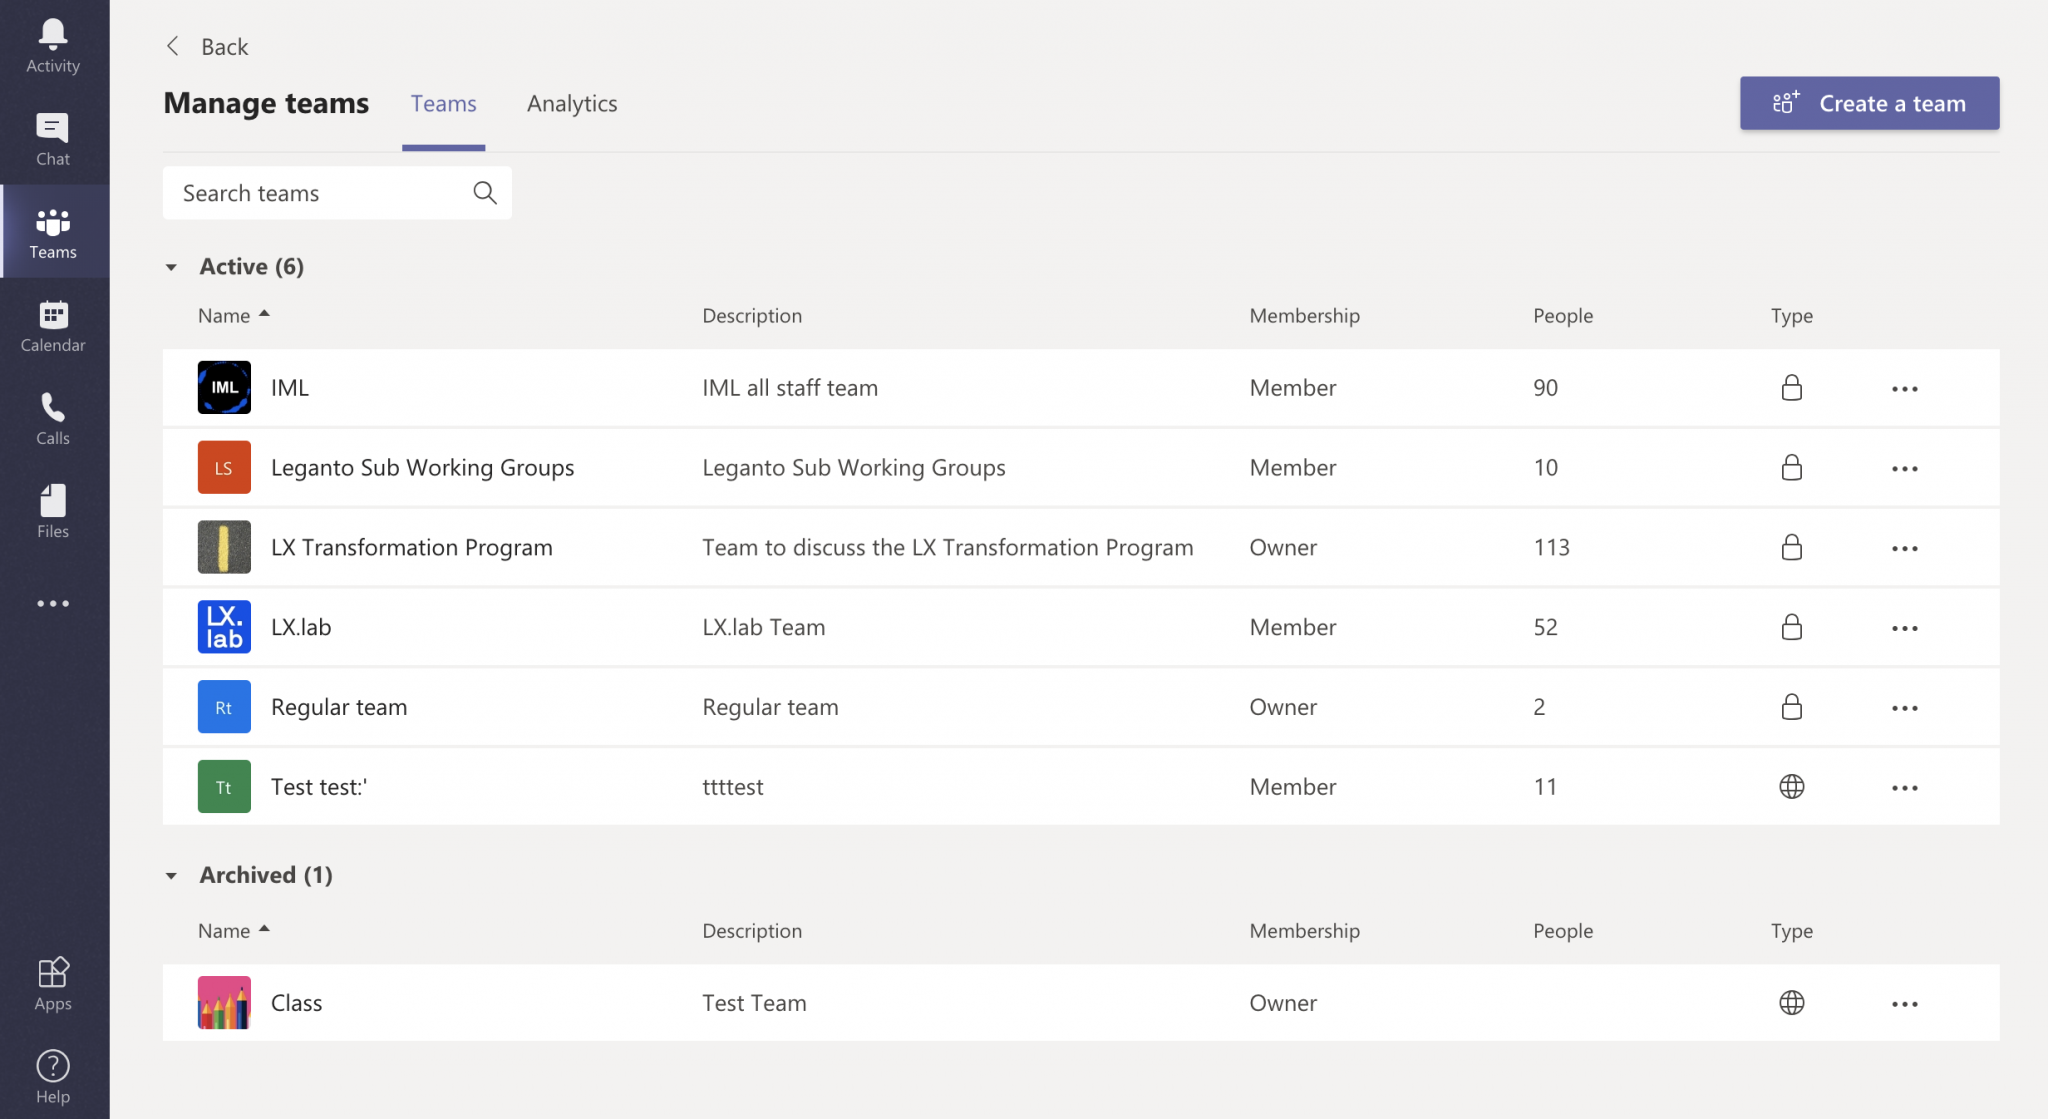Select the LX.lab team name
Screen dimensions: 2048x1119
click(x=301, y=627)
